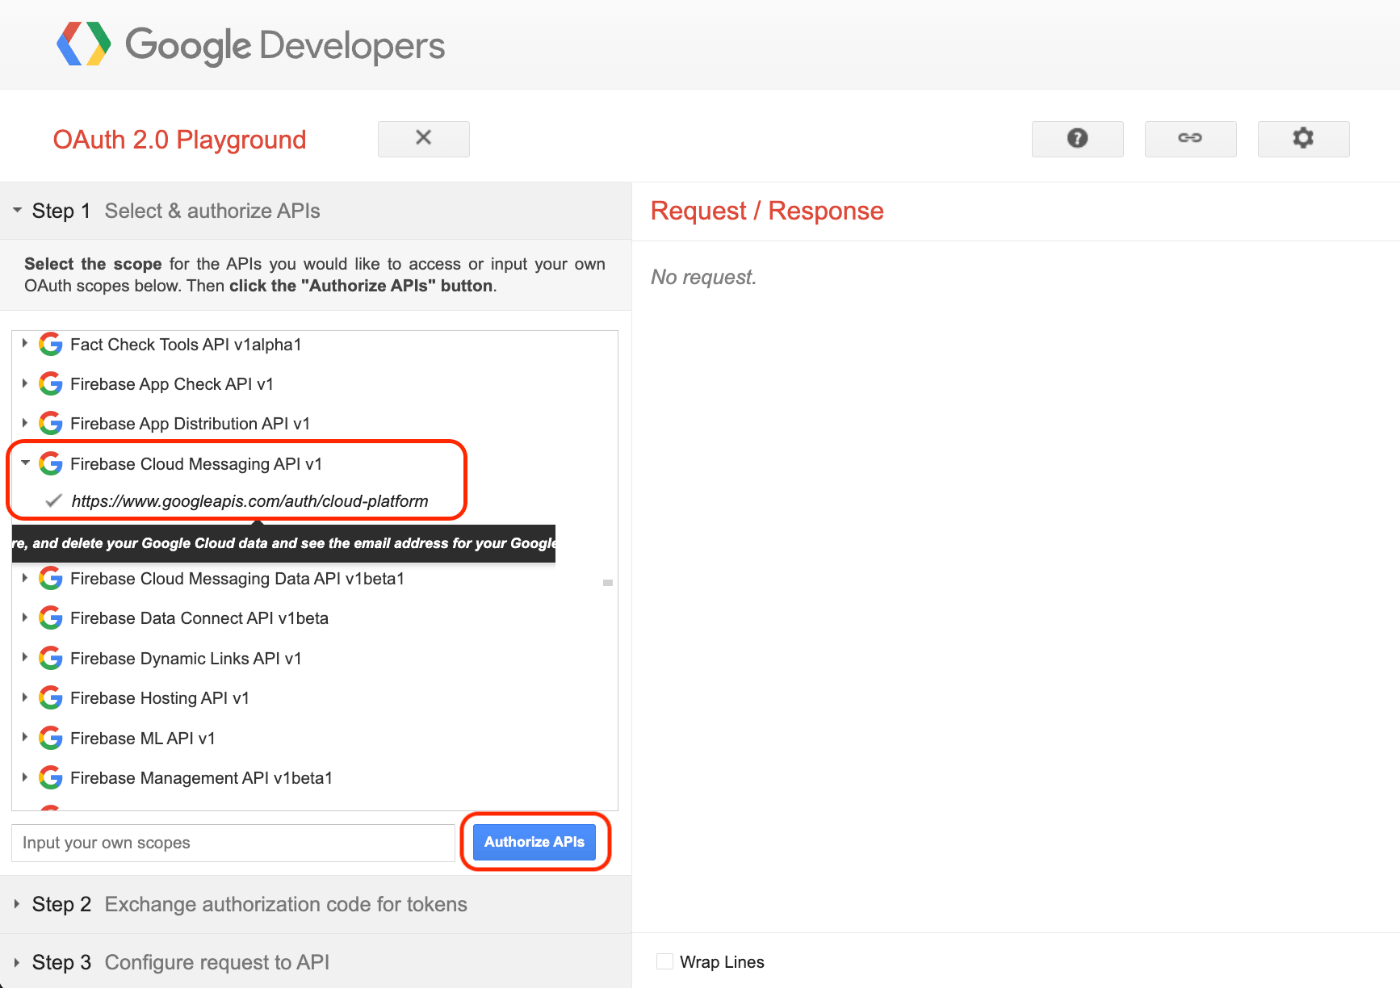Click the Google icon of Firebase App Check API
The width and height of the screenshot is (1400, 988).
(50, 384)
